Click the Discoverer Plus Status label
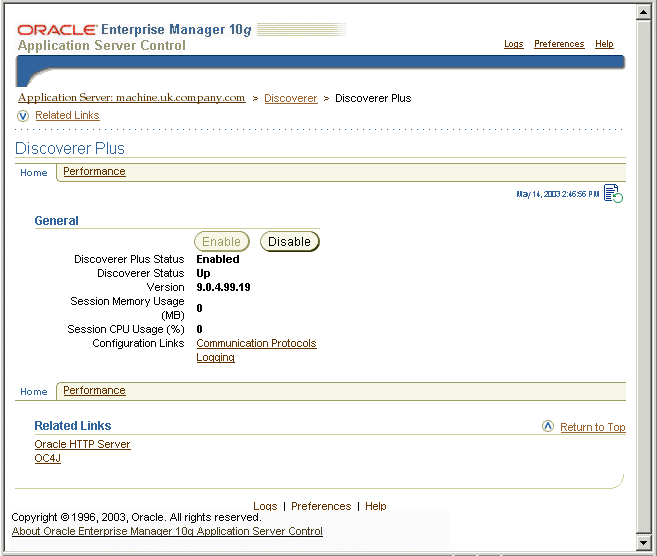Viewport: 657px width, 556px height. coord(129,259)
